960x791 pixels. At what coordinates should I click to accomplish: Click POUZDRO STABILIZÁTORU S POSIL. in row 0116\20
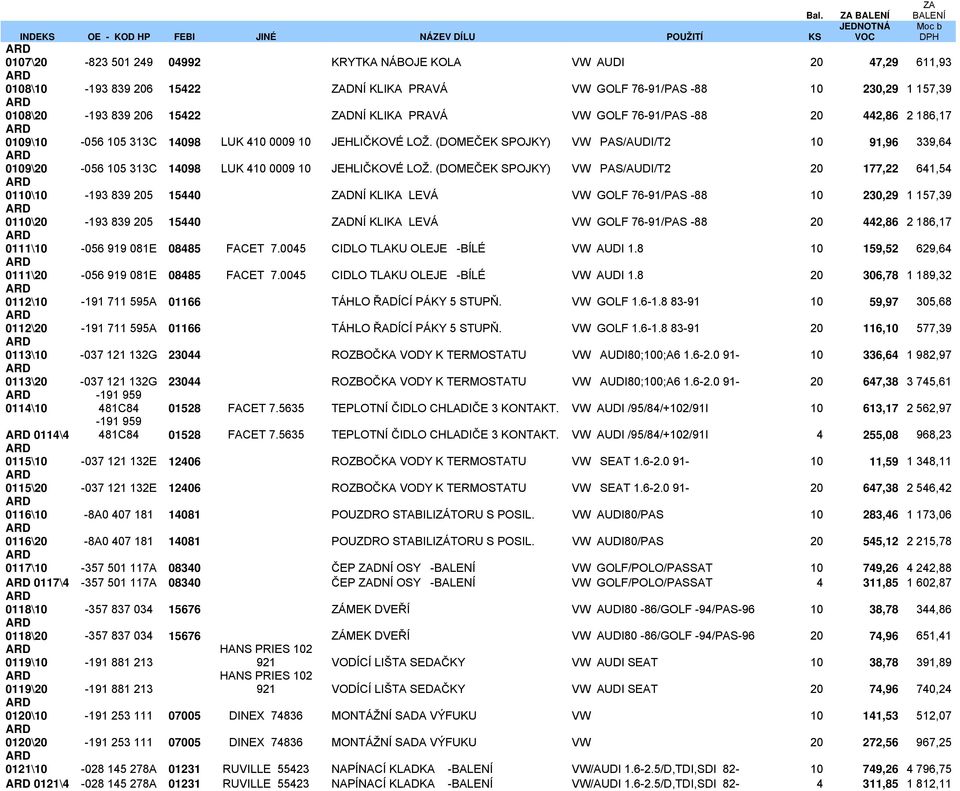[433, 542]
